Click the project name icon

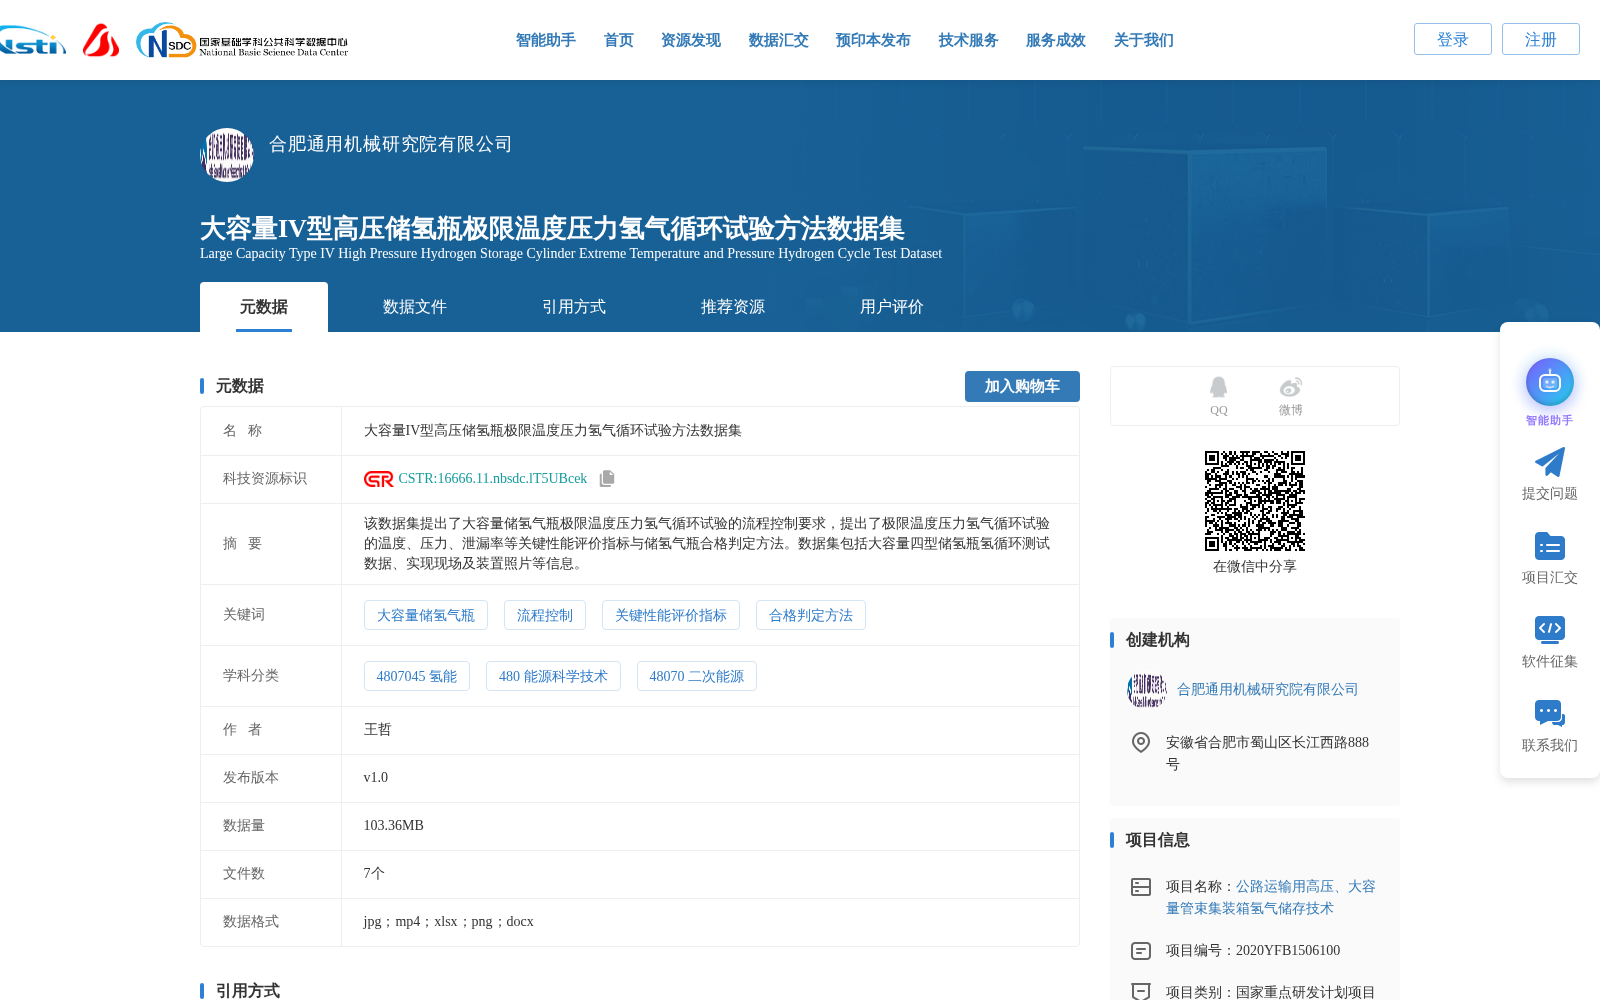coord(1141,887)
